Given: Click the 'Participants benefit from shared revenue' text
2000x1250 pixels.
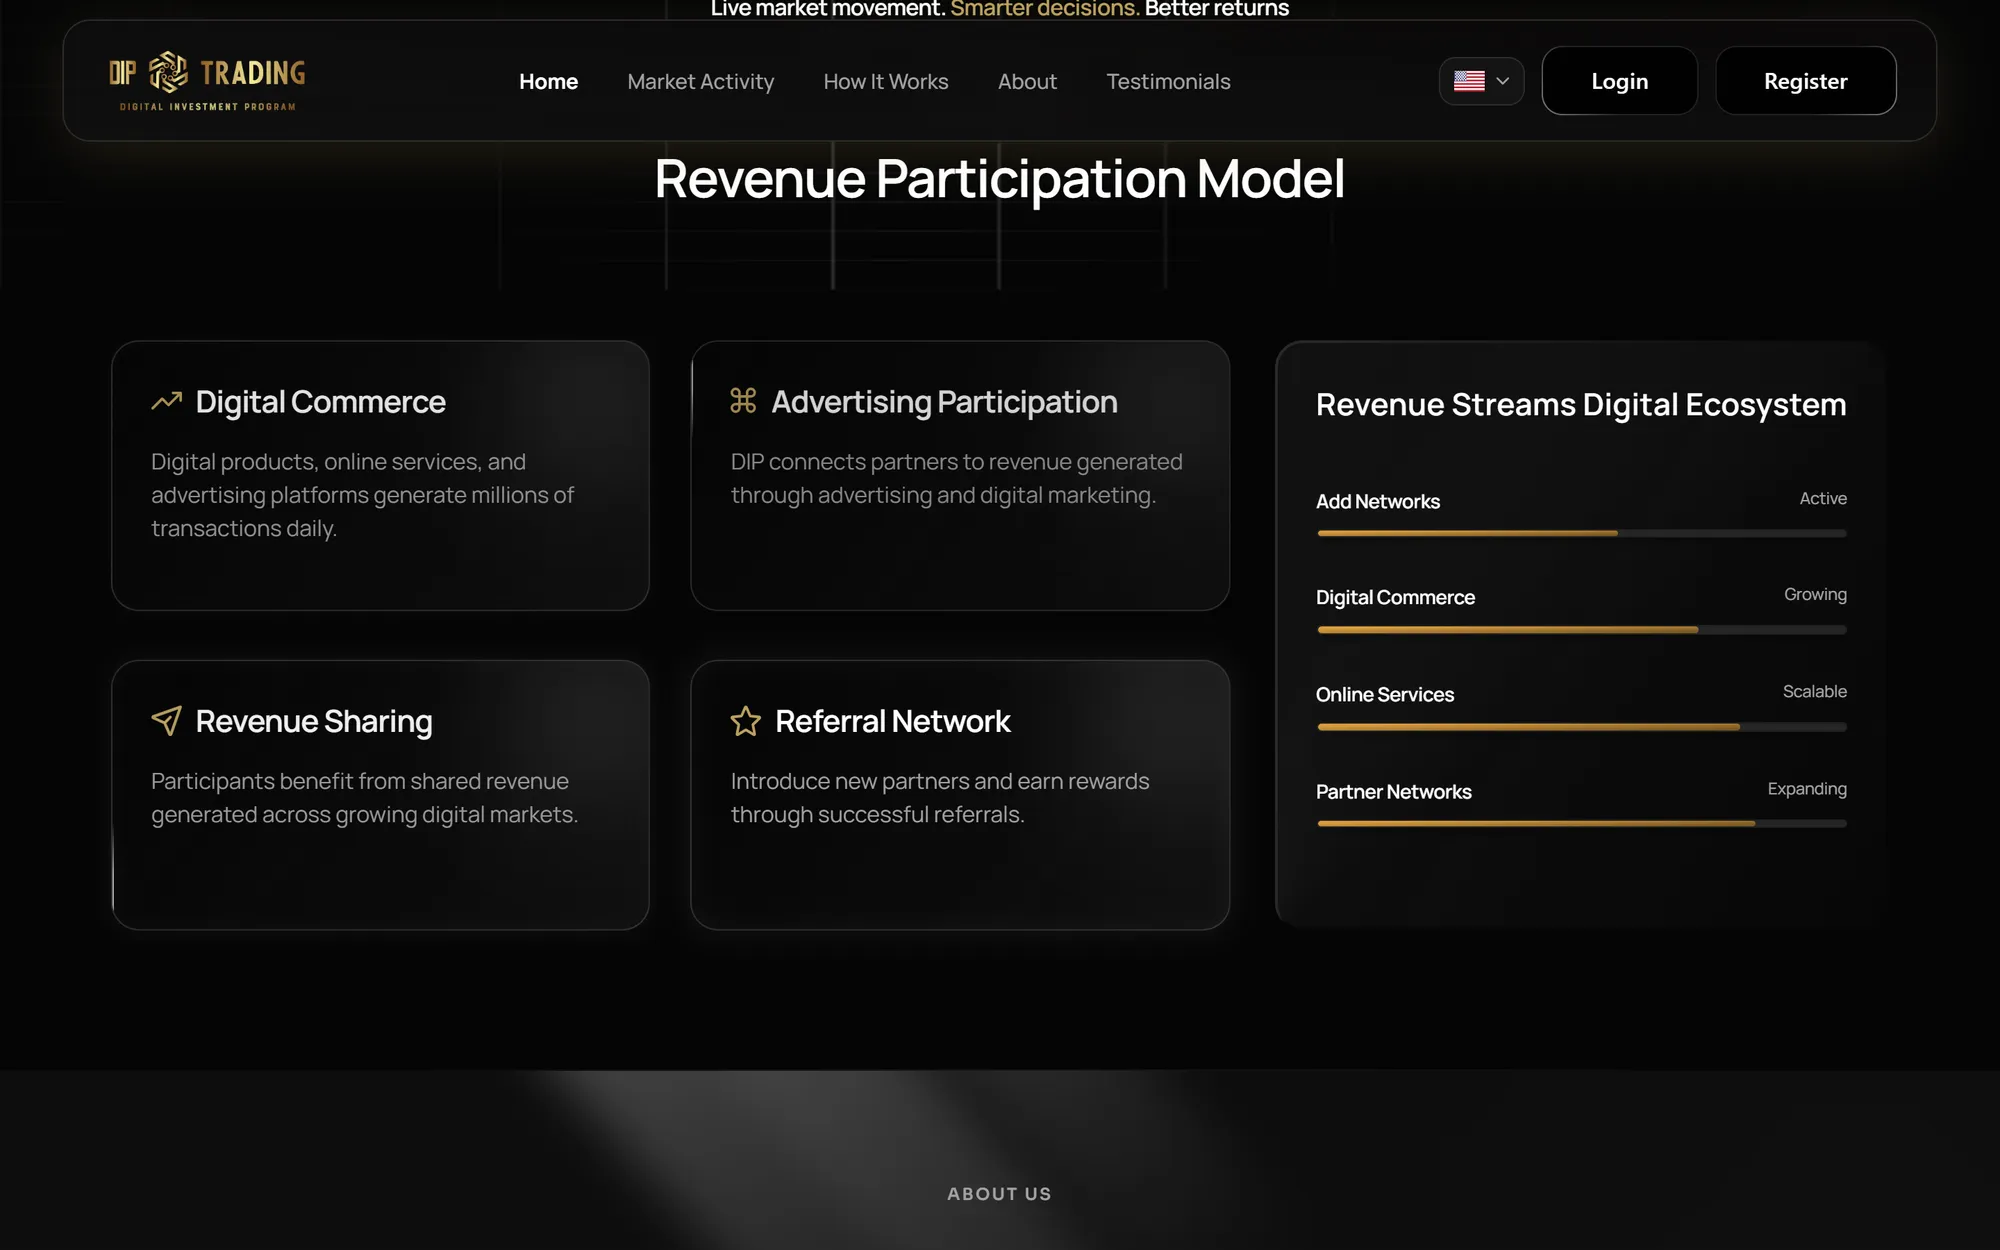Looking at the screenshot, I should tap(364, 797).
